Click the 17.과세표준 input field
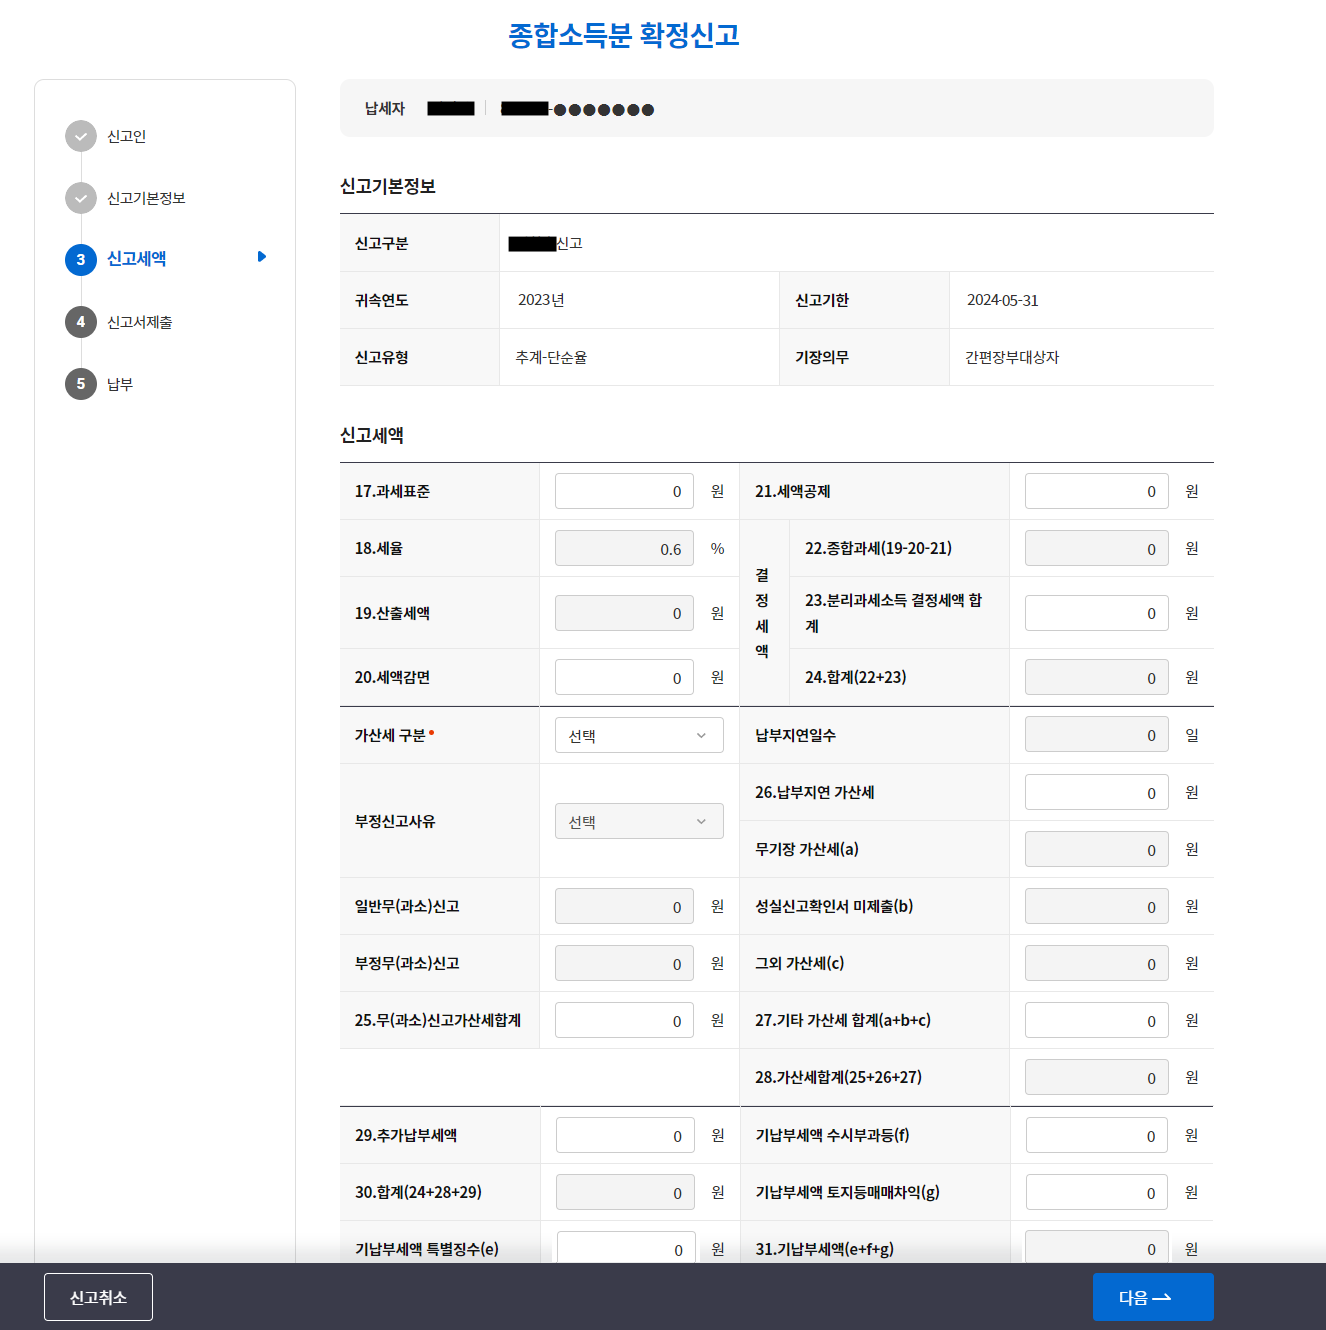The width and height of the screenshot is (1326, 1330). pyautogui.click(x=624, y=491)
